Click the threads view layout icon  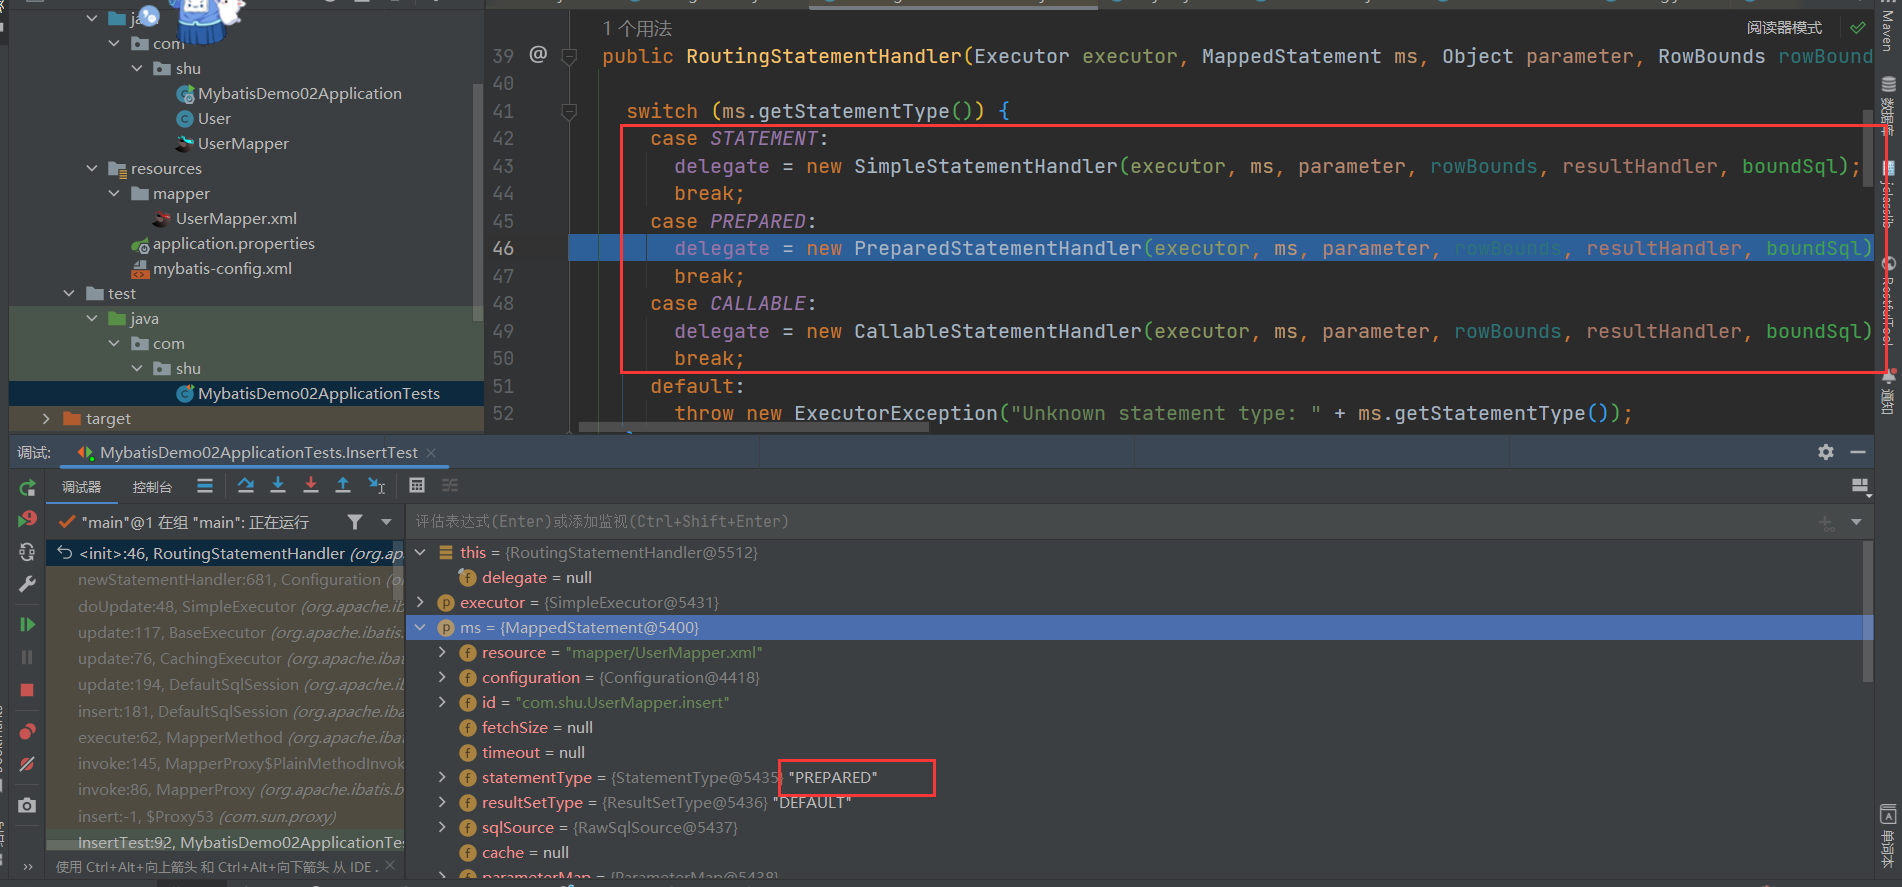click(x=204, y=486)
